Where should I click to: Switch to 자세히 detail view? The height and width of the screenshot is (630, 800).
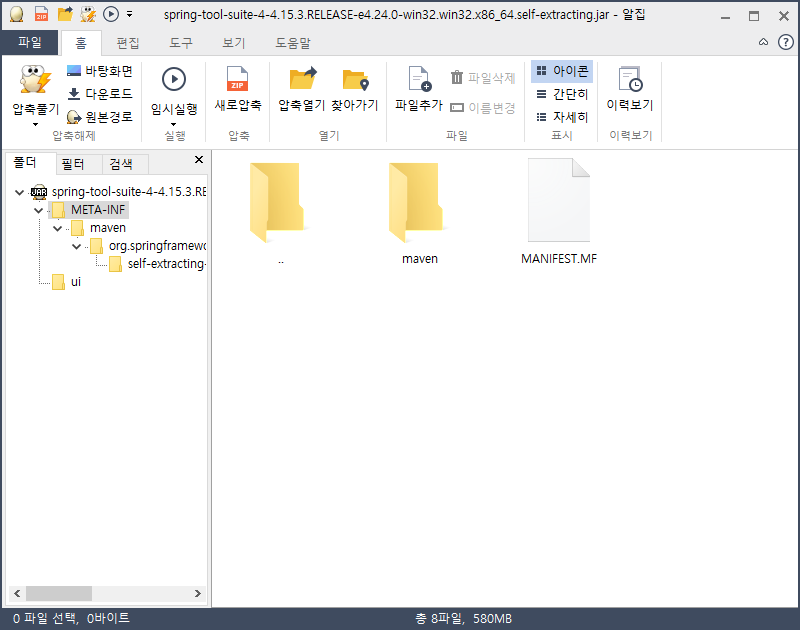tap(562, 117)
